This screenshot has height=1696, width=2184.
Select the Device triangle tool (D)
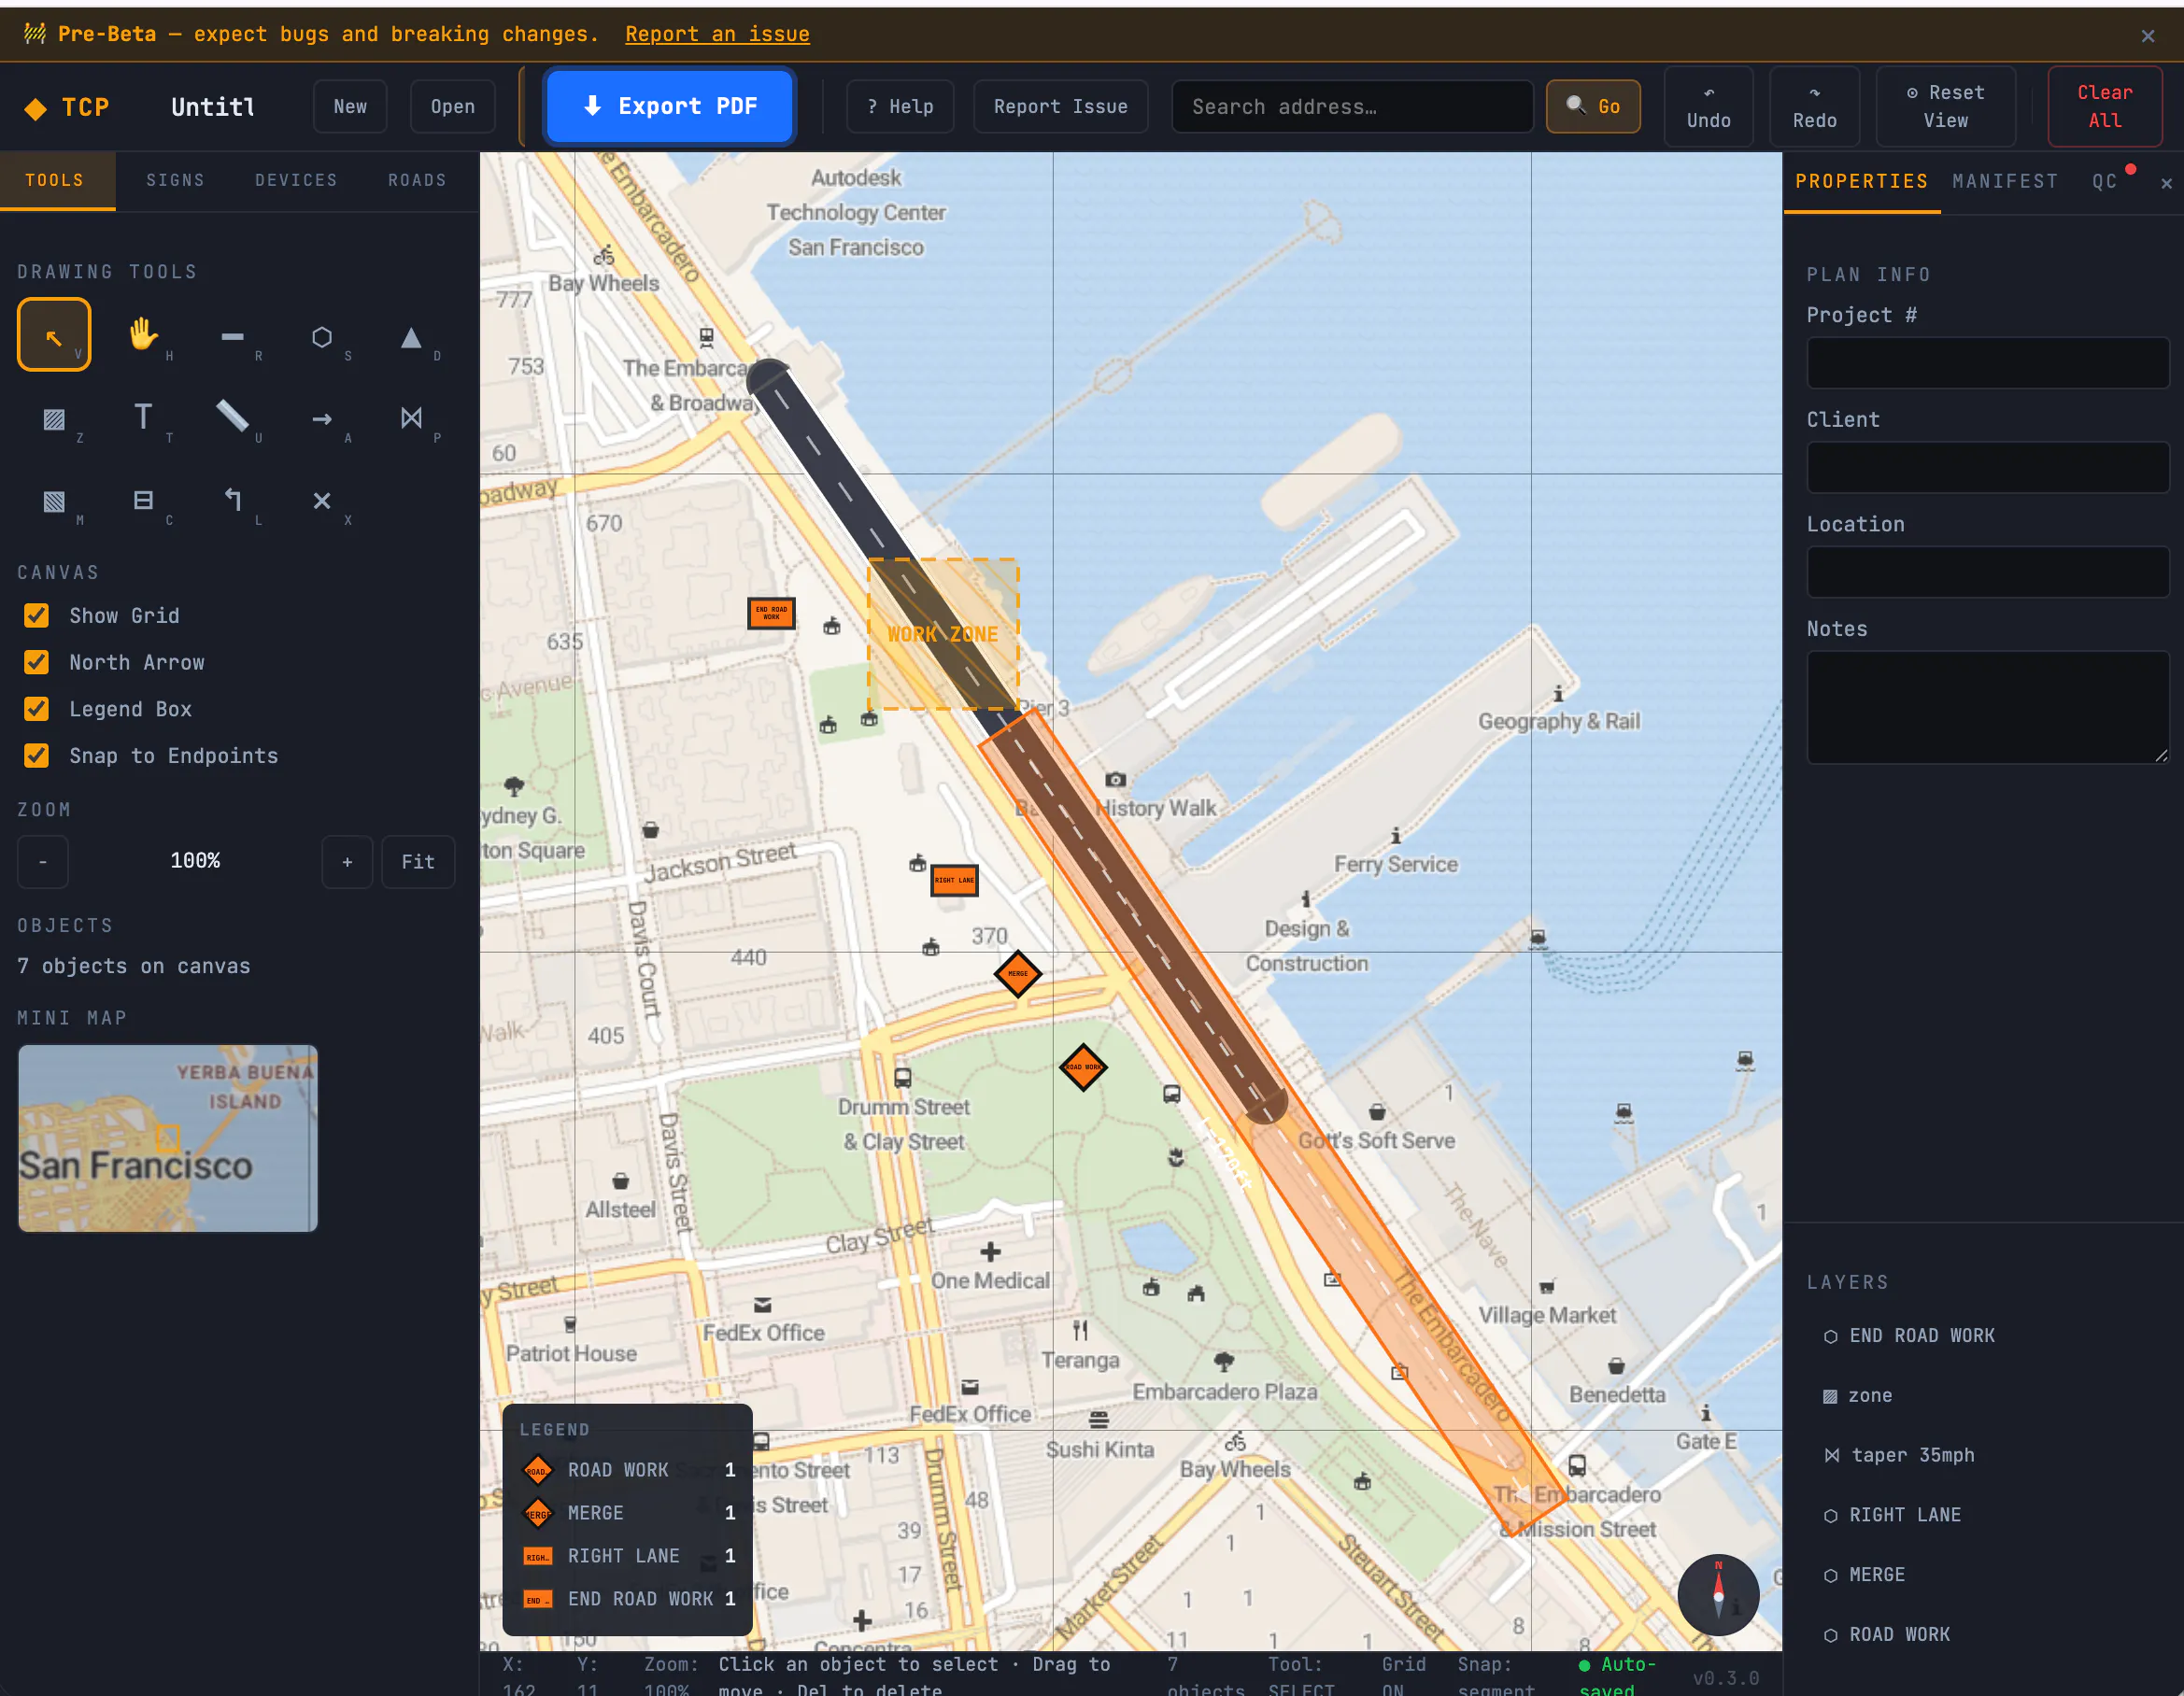pos(410,335)
